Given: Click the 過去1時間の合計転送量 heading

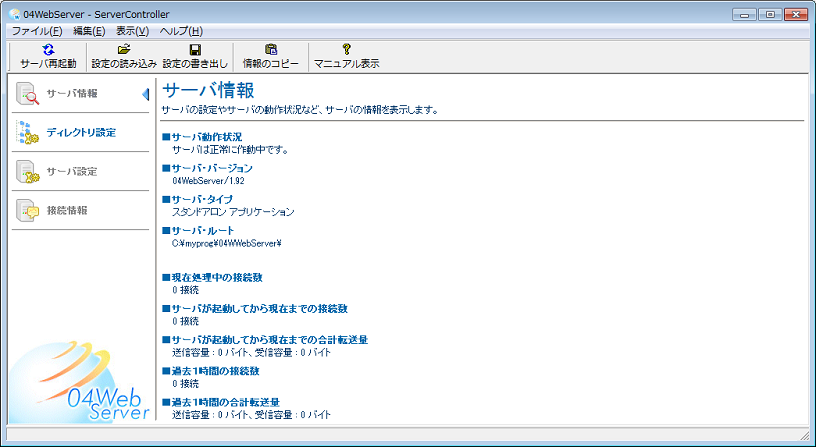Looking at the screenshot, I should click(221, 402).
